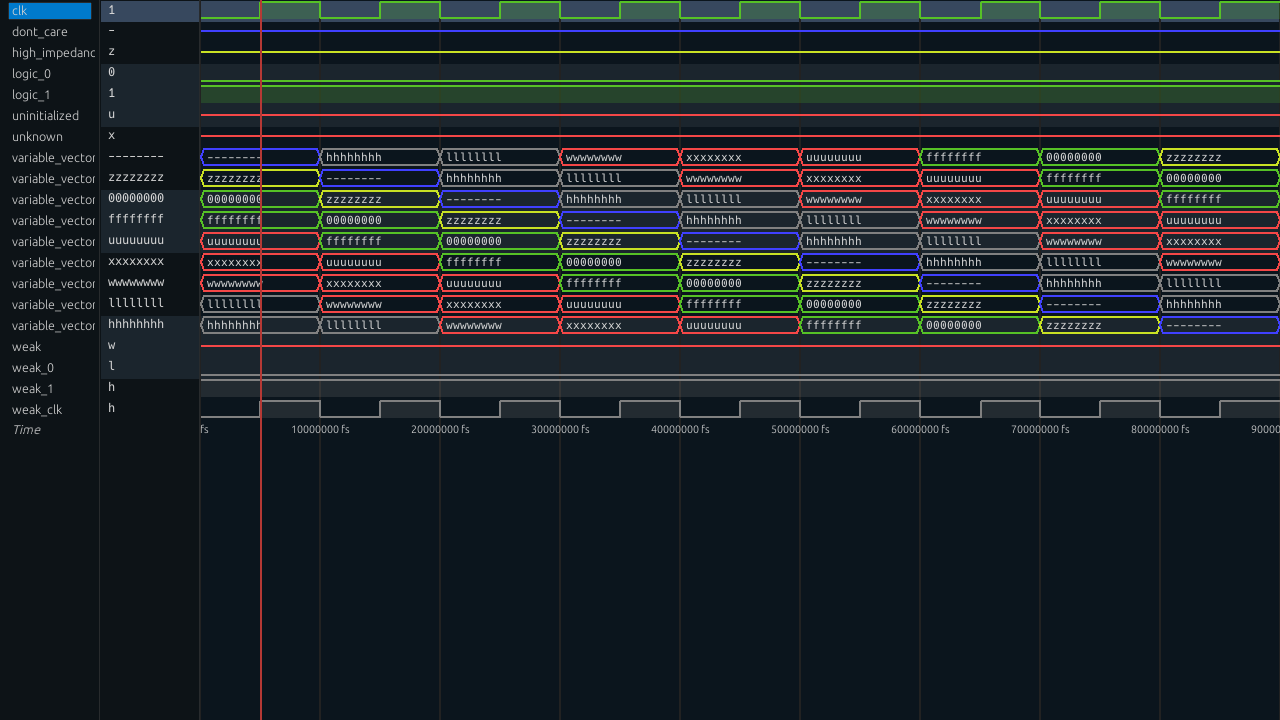Select variable_vector name whose value is uuuuuuuu
This screenshot has width=1280, height=720.
click(x=53, y=241)
